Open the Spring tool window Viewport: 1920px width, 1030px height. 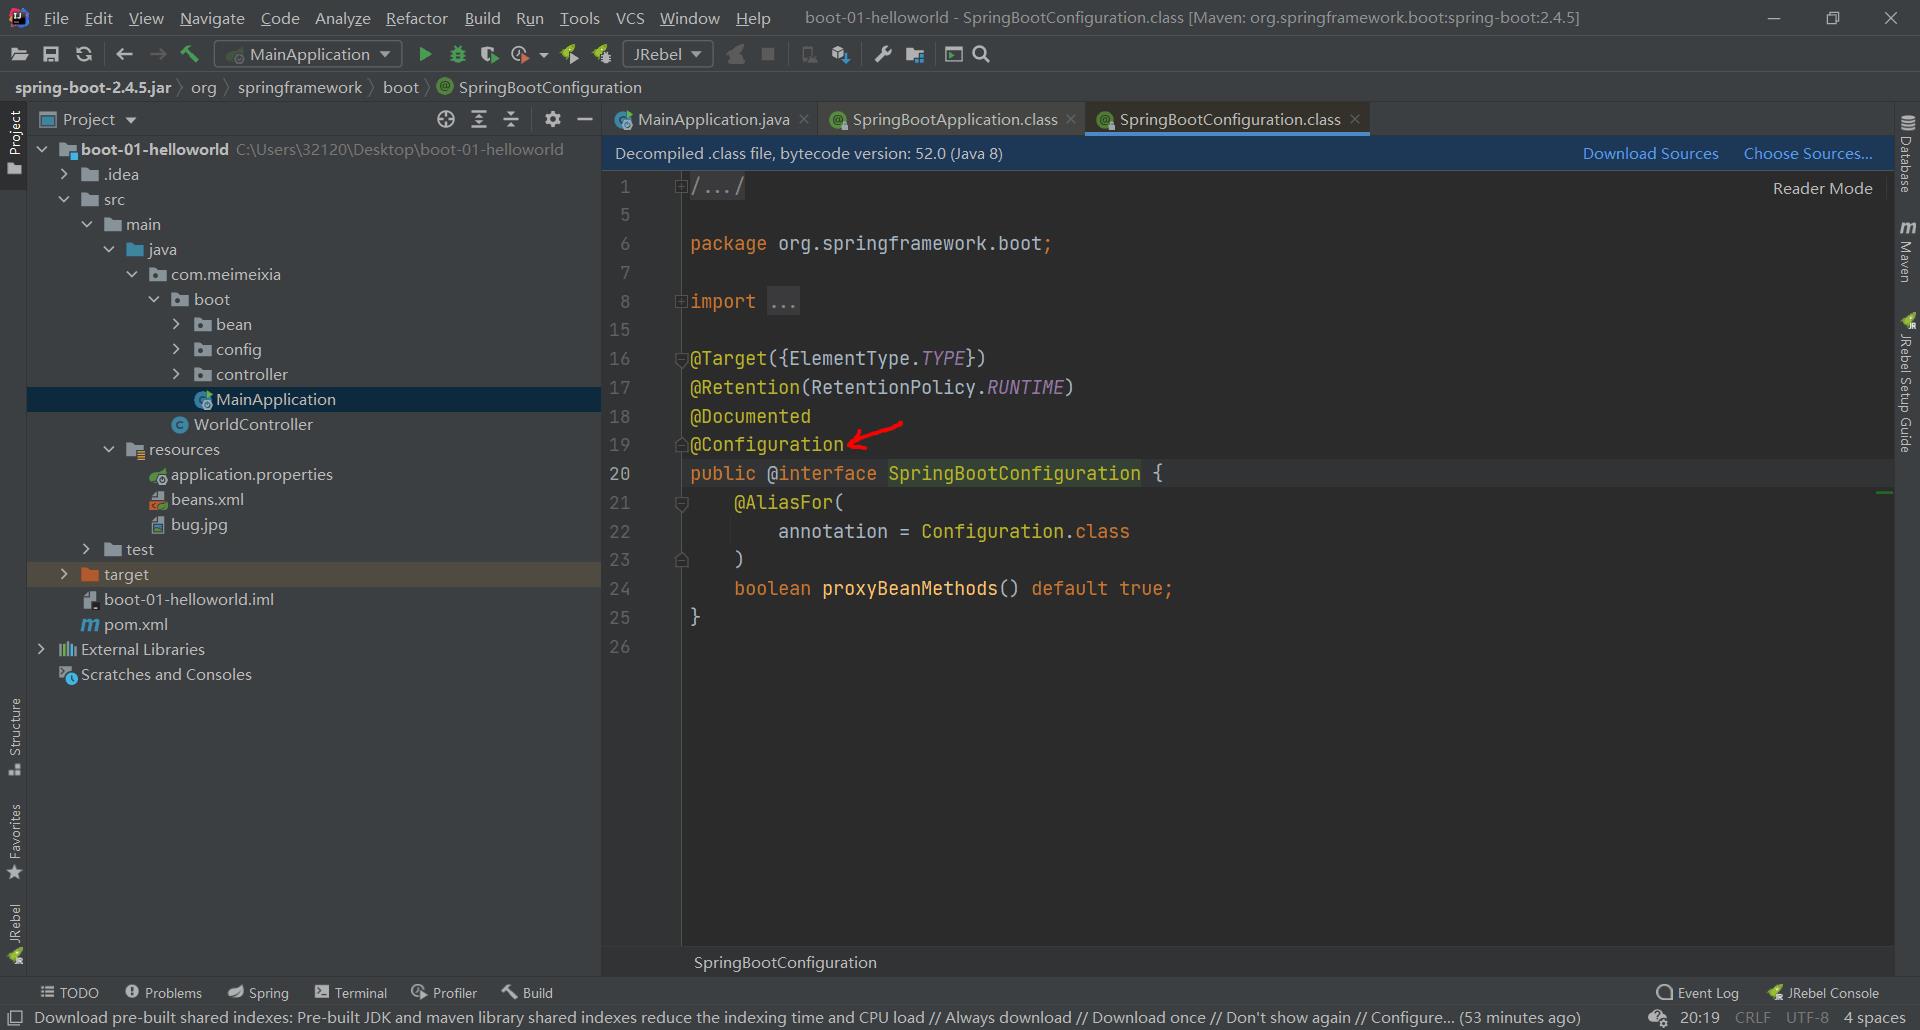tap(258, 992)
